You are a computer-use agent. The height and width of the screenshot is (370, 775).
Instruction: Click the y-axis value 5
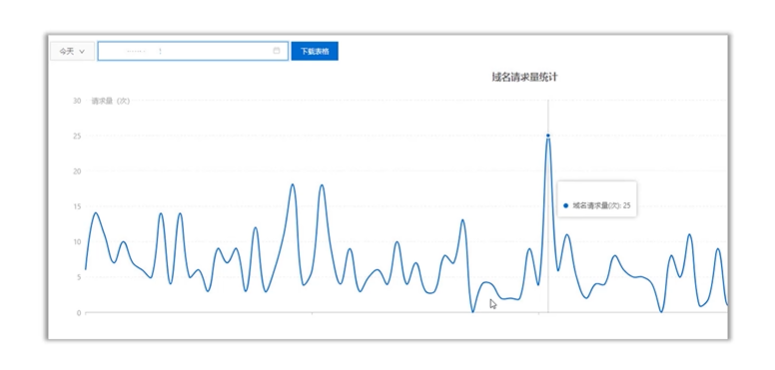79,277
